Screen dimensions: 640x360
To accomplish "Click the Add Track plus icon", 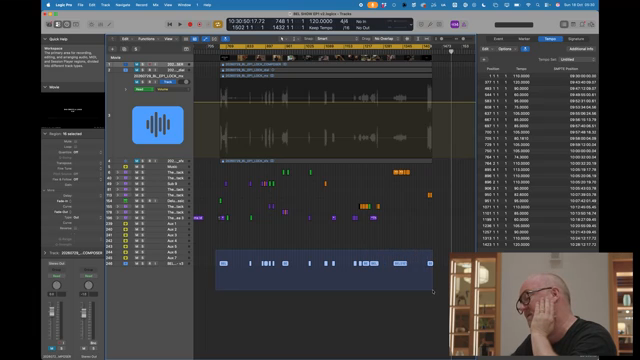I will [x=112, y=49].
